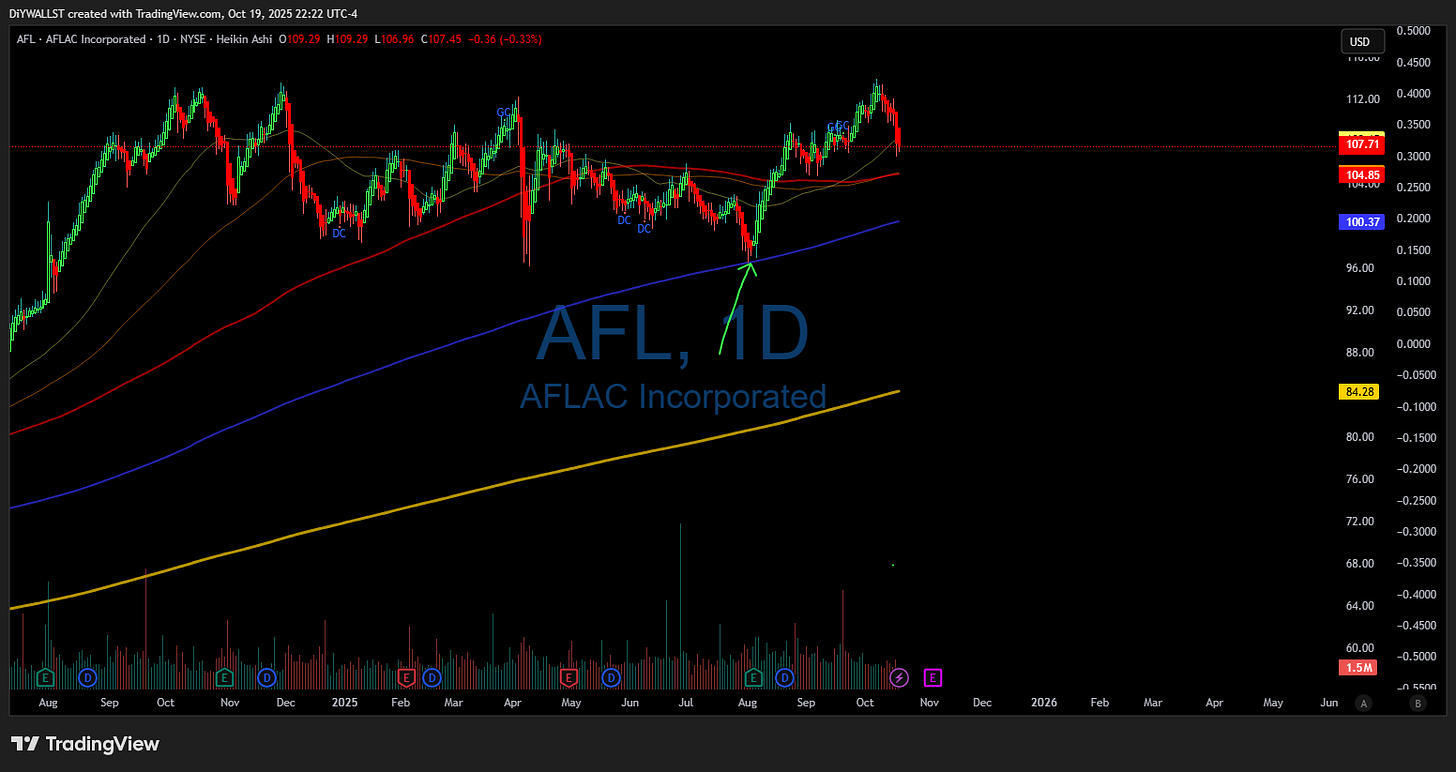Viewport: 1456px width, 772px height.
Task: Select the DC death cross label near June
Action: (x=624, y=219)
